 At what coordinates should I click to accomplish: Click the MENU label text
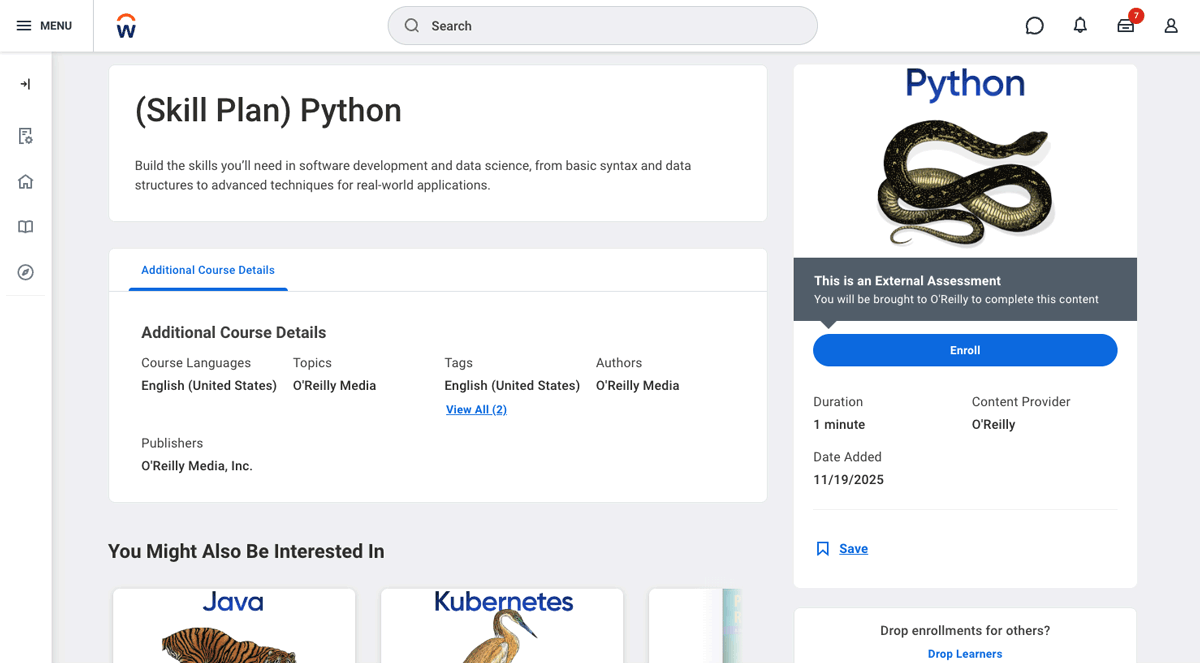click(x=56, y=26)
